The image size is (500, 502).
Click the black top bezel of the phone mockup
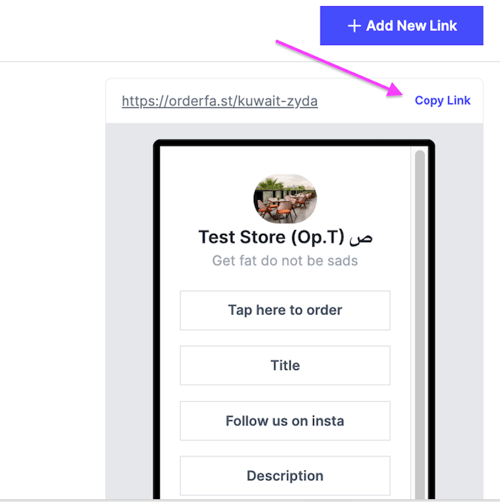pyautogui.click(x=294, y=143)
